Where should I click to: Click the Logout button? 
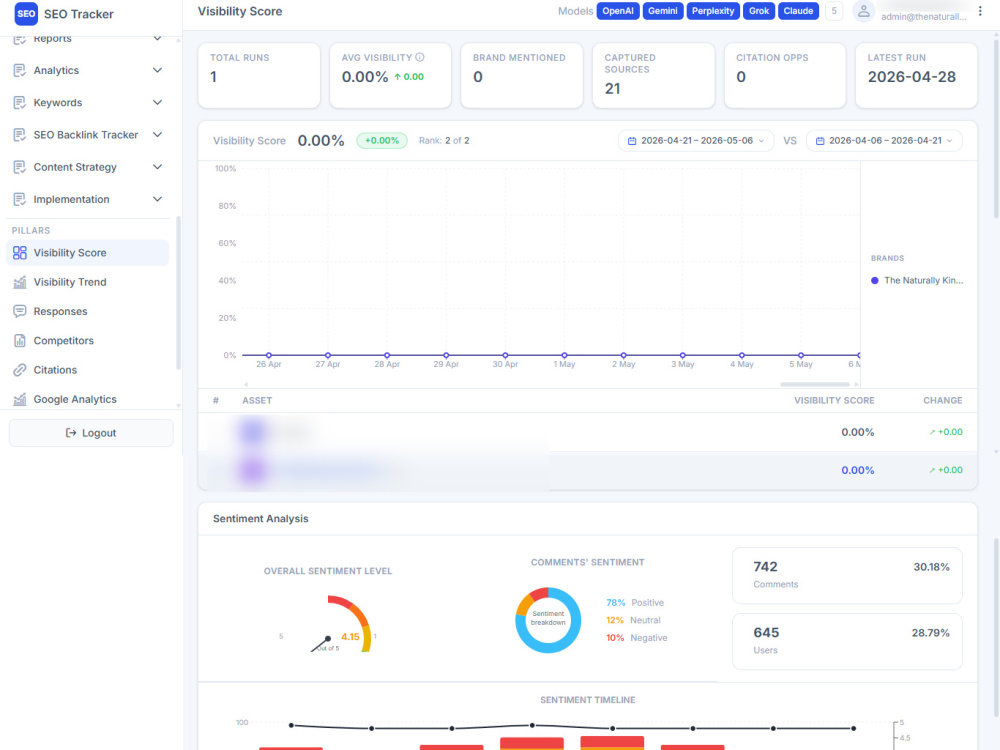(x=91, y=433)
